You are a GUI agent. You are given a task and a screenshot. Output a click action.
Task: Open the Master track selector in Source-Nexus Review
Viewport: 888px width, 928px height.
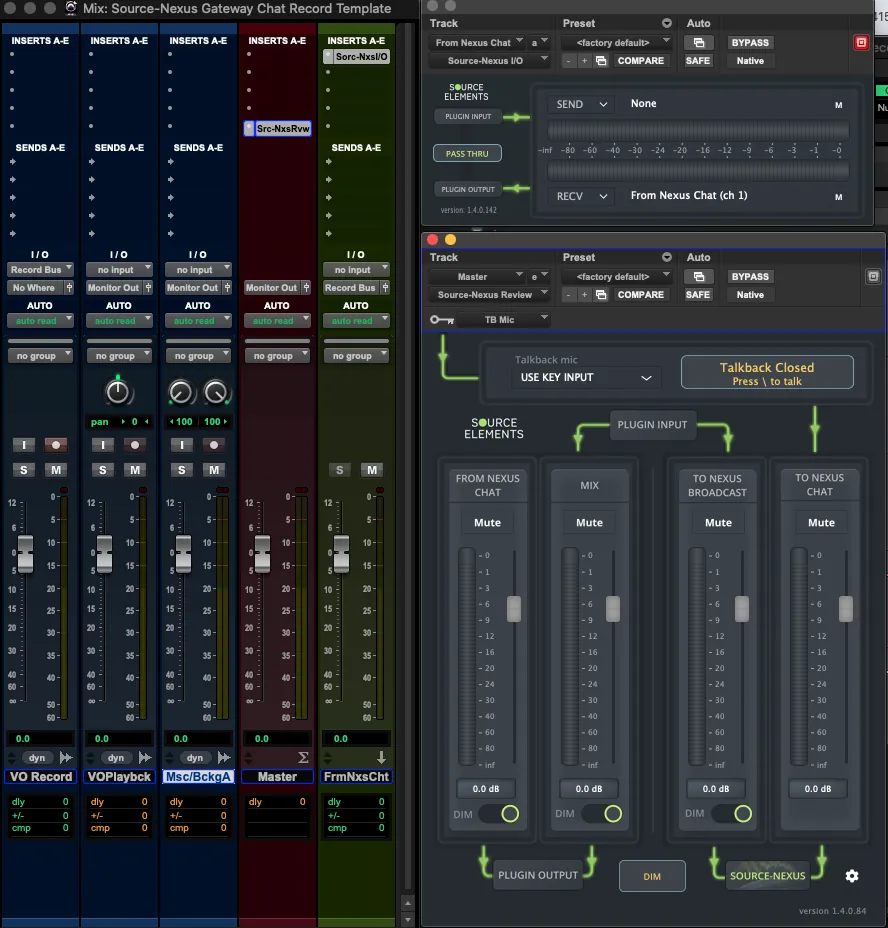477,276
